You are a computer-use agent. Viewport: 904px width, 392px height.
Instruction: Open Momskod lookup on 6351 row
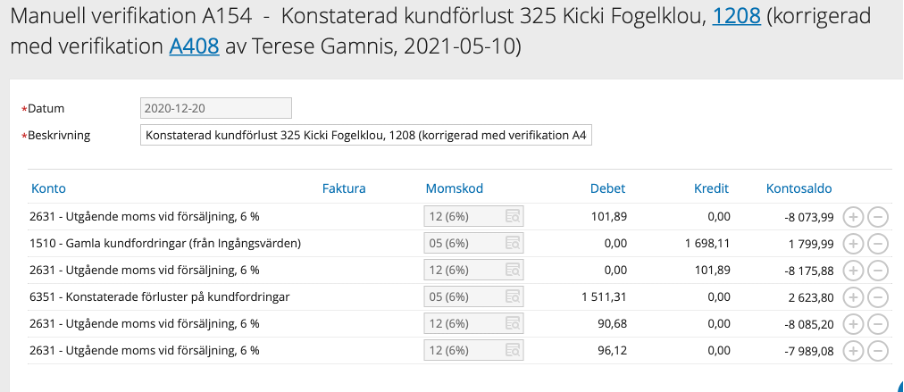(x=513, y=297)
